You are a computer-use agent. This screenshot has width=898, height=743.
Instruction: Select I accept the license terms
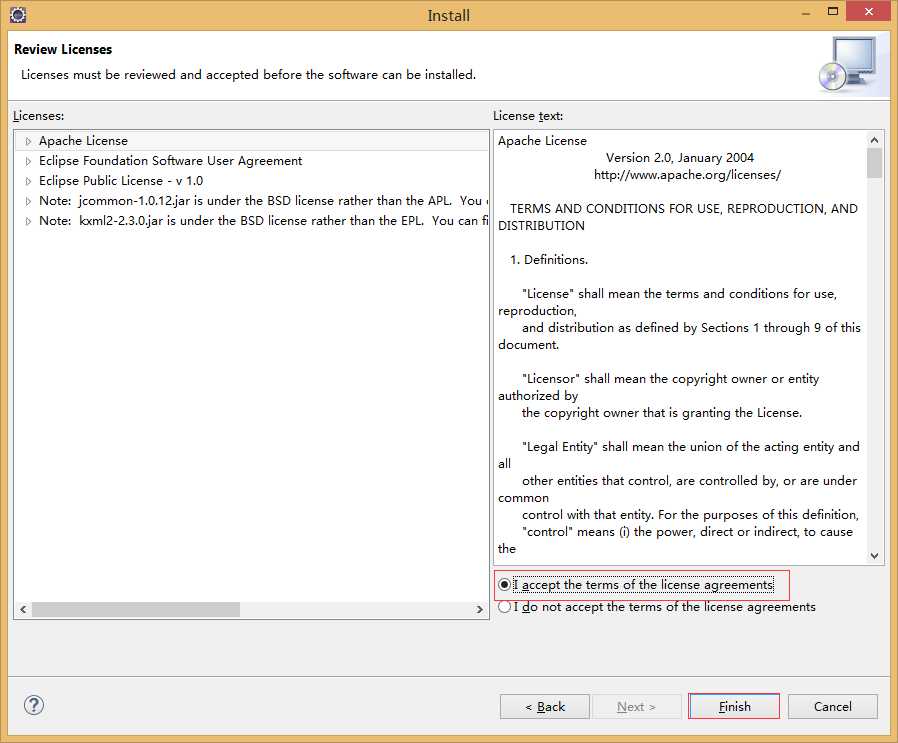click(505, 585)
